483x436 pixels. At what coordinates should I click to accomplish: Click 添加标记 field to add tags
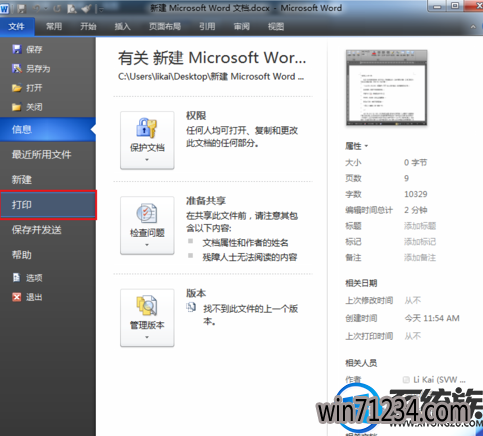click(x=420, y=242)
